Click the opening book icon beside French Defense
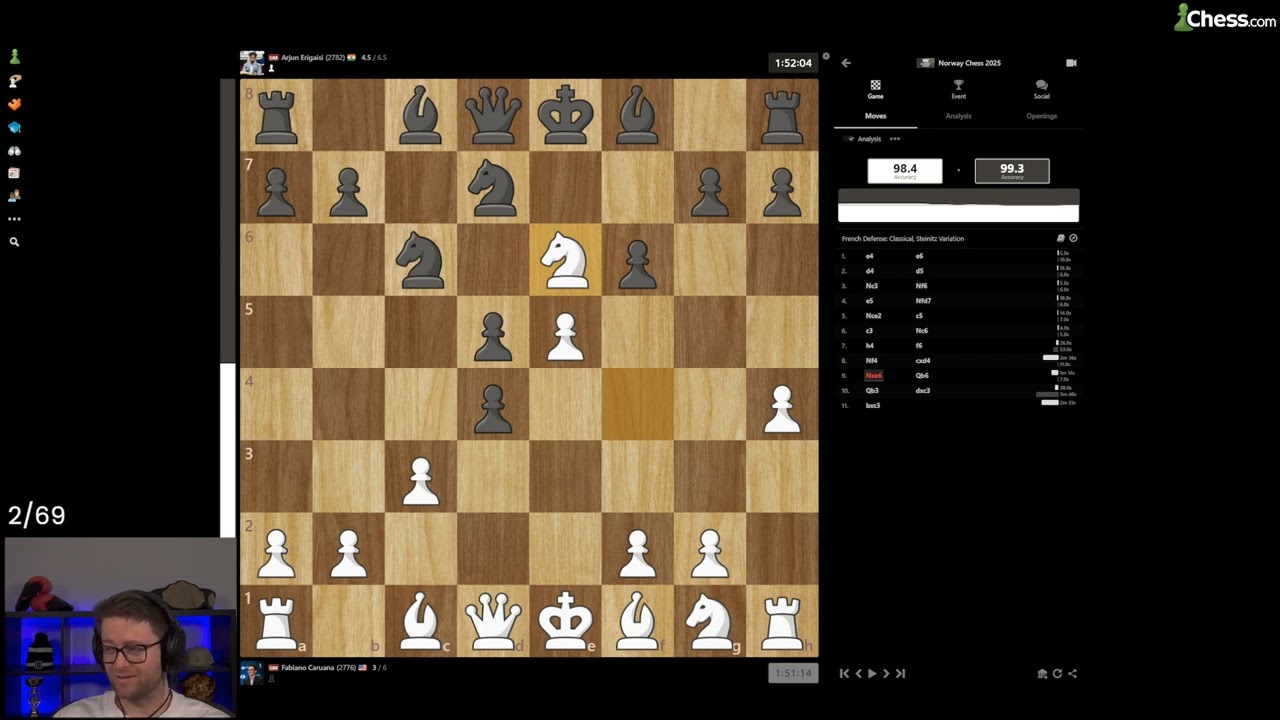Screen dimensions: 1280x720 coord(1061,238)
